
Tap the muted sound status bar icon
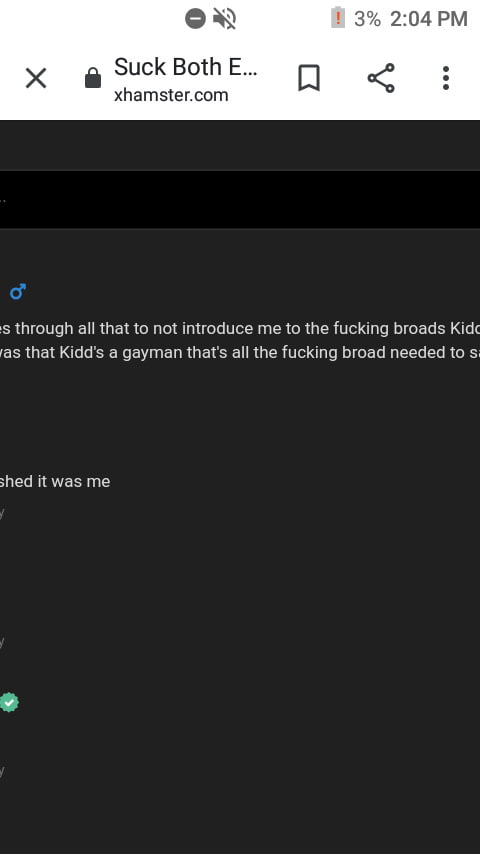(224, 19)
